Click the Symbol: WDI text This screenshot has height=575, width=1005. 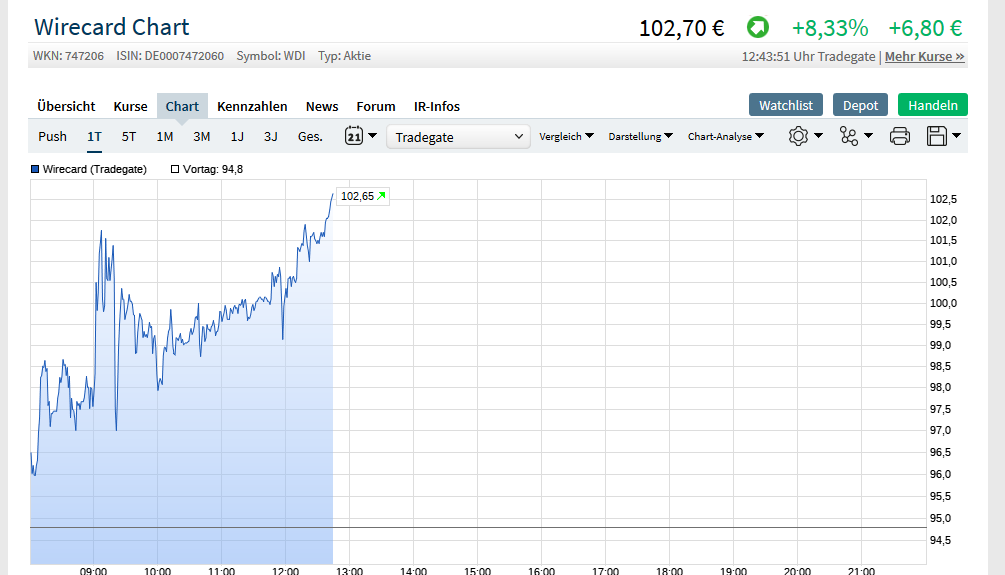coord(270,56)
